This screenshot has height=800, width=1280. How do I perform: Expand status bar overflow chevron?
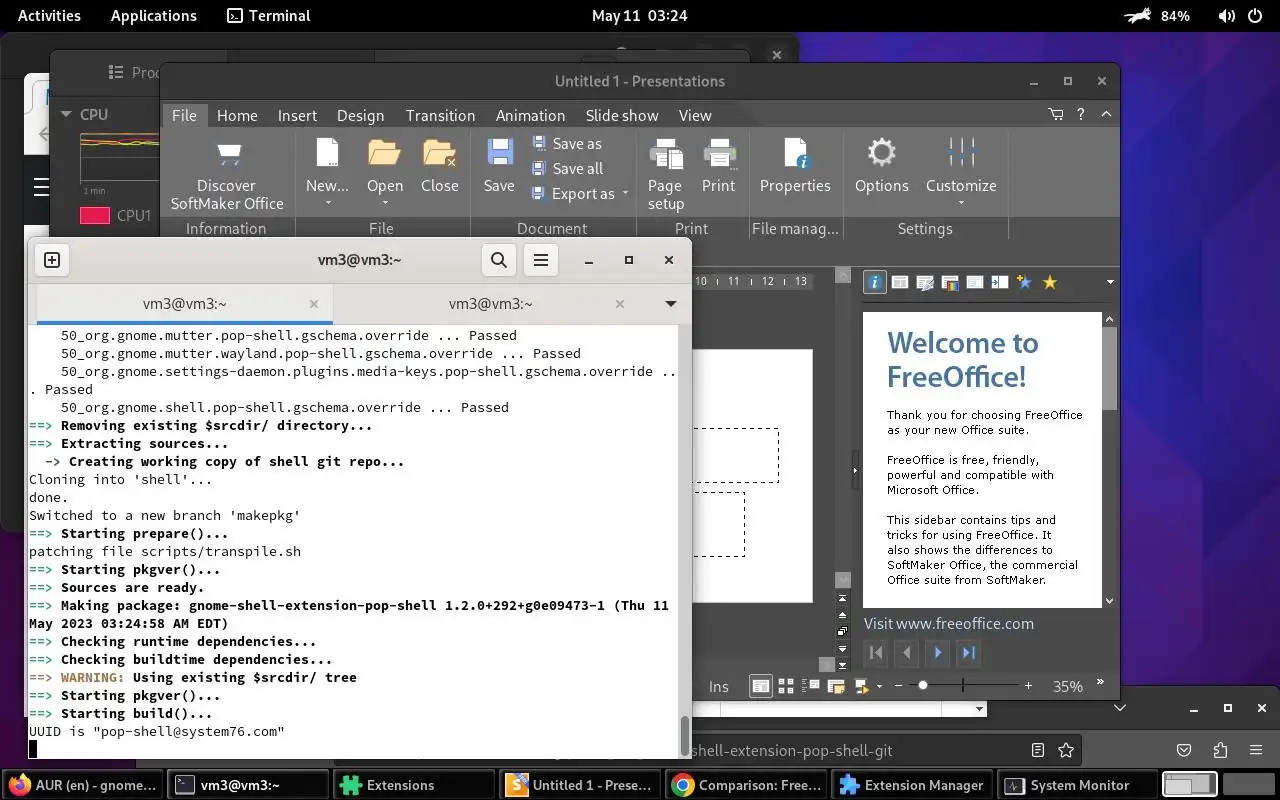1101,683
